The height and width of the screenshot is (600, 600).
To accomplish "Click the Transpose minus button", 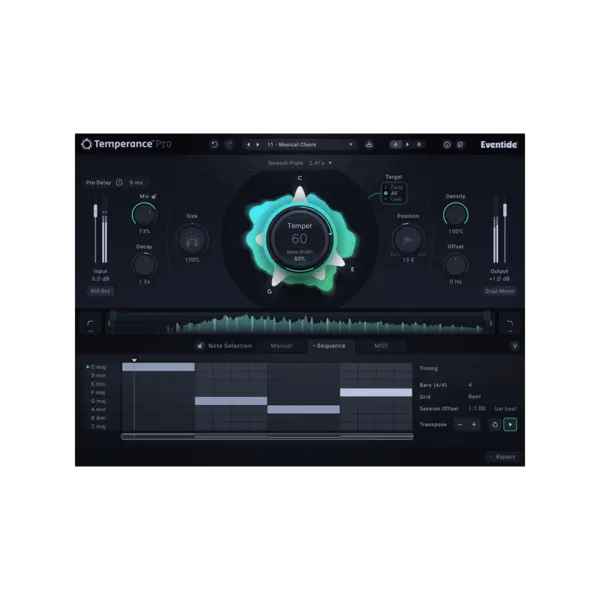I will [460, 425].
